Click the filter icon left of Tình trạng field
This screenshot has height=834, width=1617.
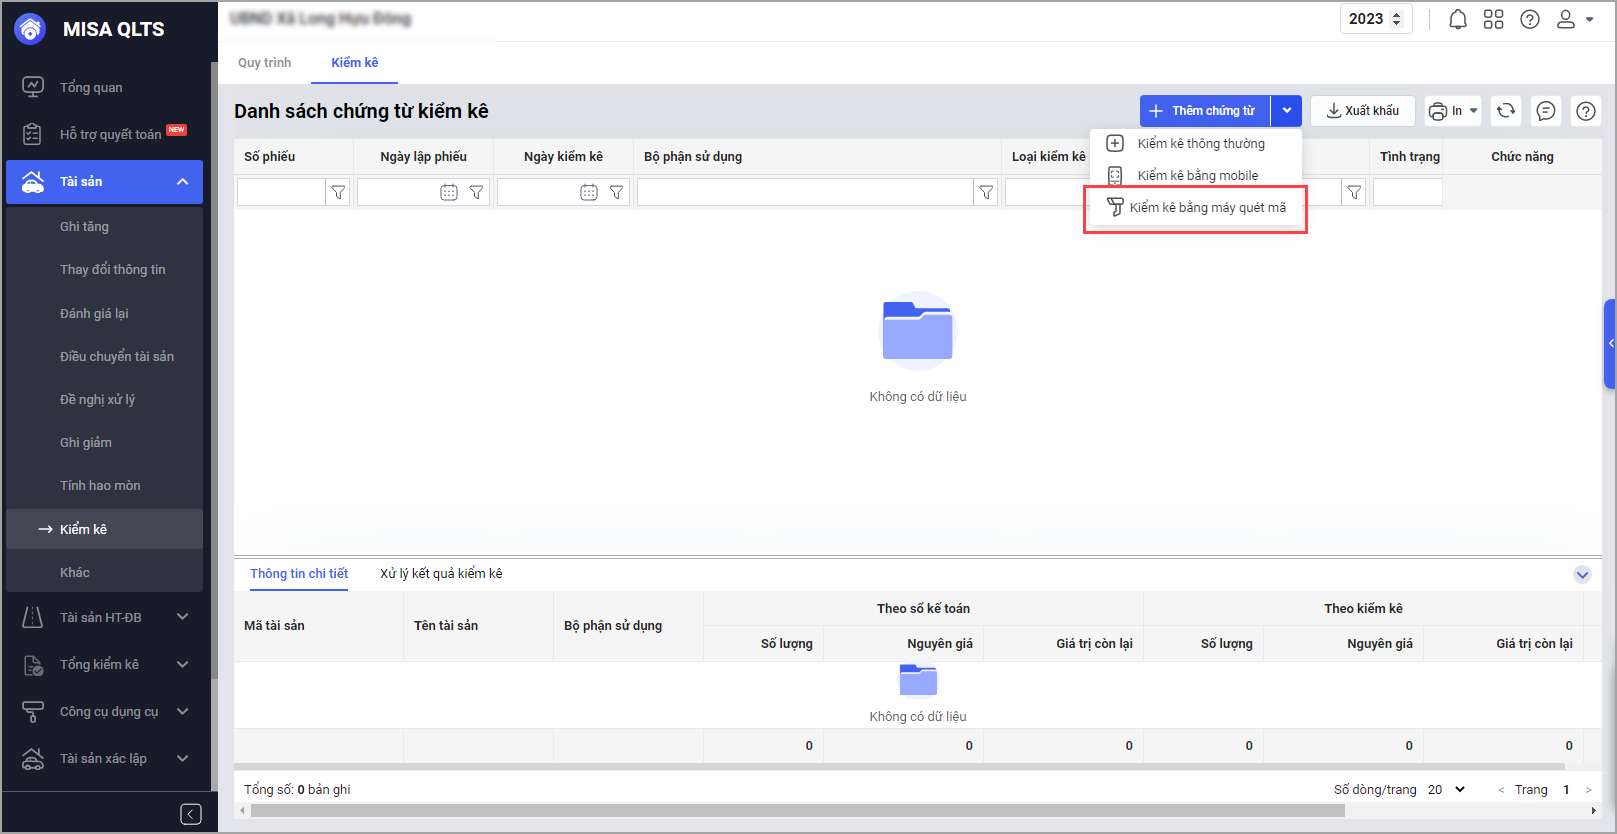1354,192
